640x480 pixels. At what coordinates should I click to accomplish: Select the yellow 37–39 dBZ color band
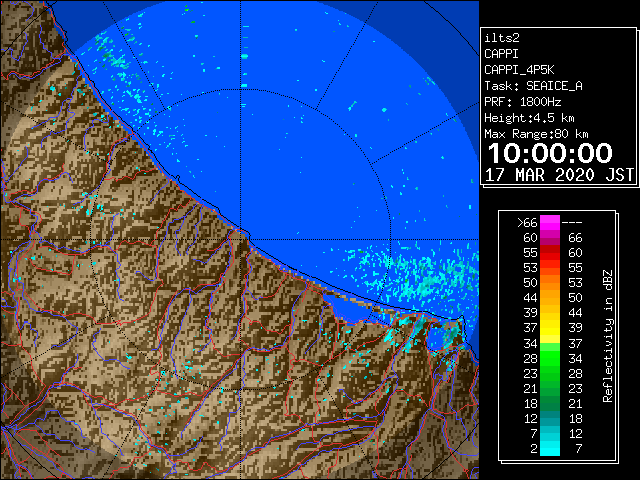coord(550,328)
